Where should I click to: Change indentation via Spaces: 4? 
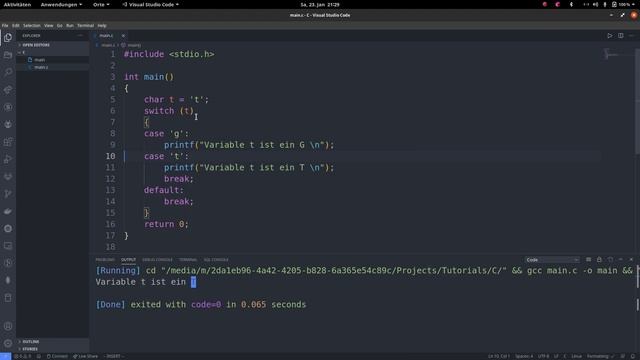tap(524, 356)
